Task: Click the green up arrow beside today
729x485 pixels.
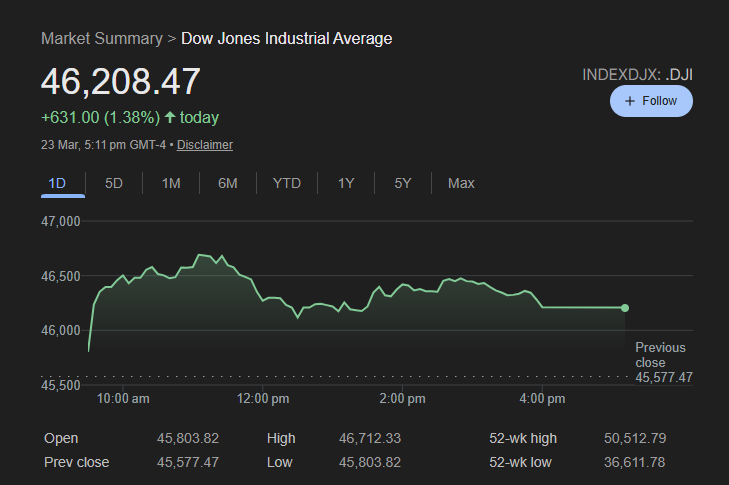Action: pyautogui.click(x=170, y=117)
